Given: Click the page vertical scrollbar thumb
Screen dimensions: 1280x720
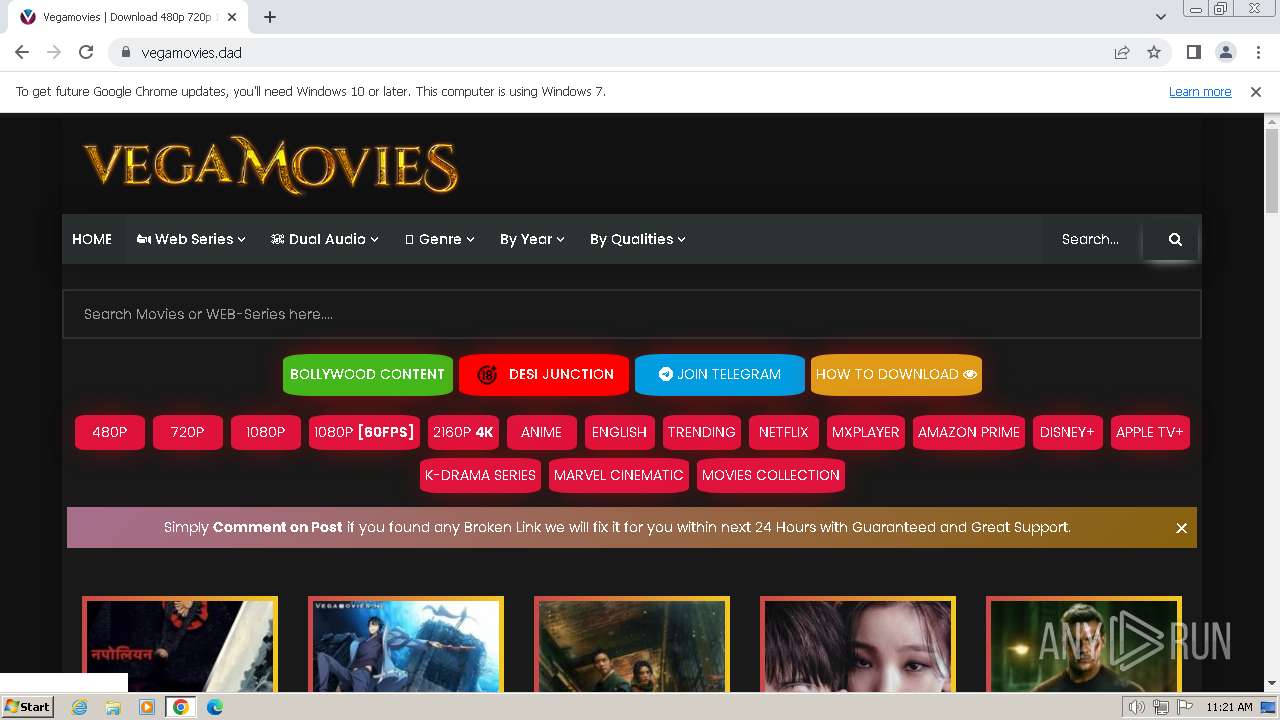Looking at the screenshot, I should [1272, 170].
